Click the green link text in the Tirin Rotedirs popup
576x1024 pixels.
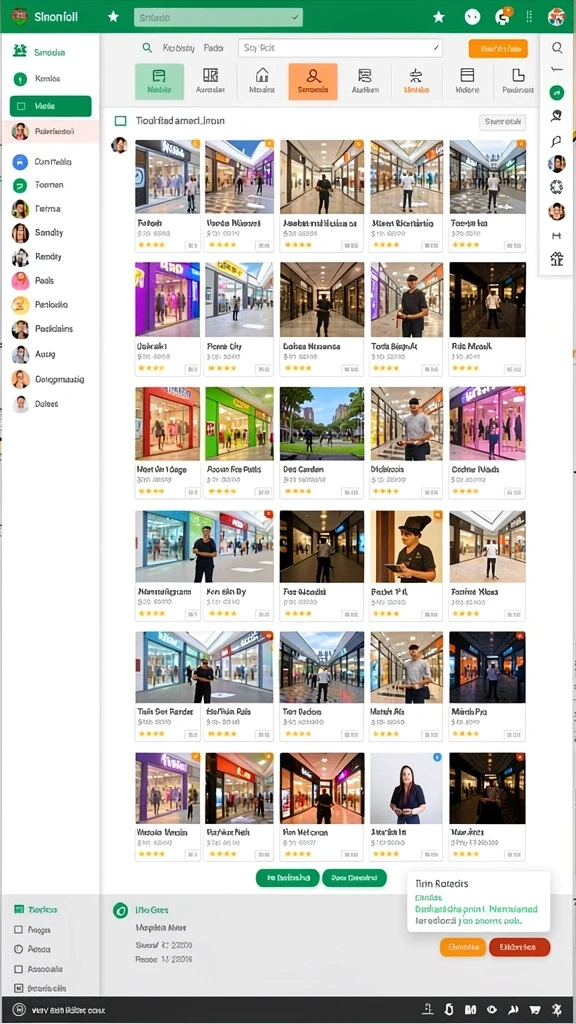tap(476, 909)
